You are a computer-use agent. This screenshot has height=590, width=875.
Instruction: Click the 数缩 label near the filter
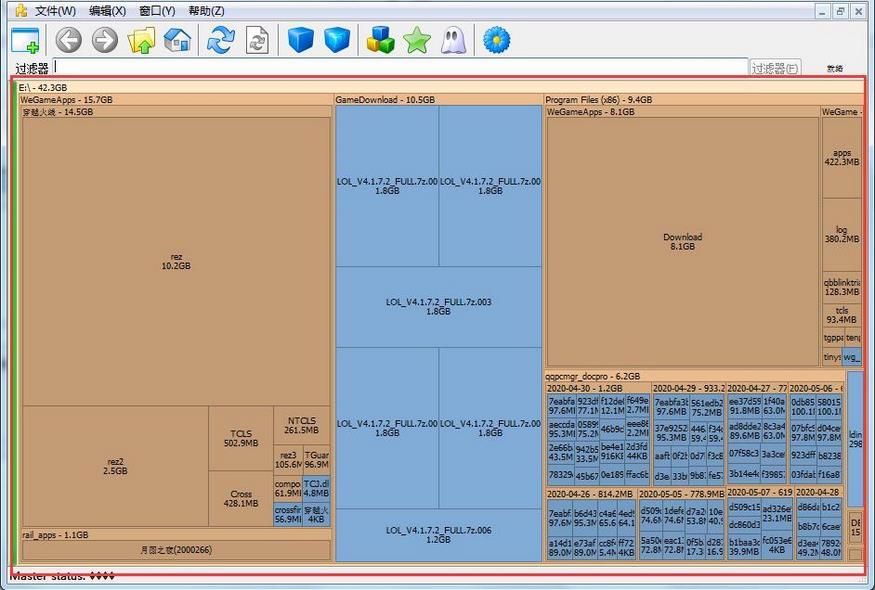click(833, 67)
